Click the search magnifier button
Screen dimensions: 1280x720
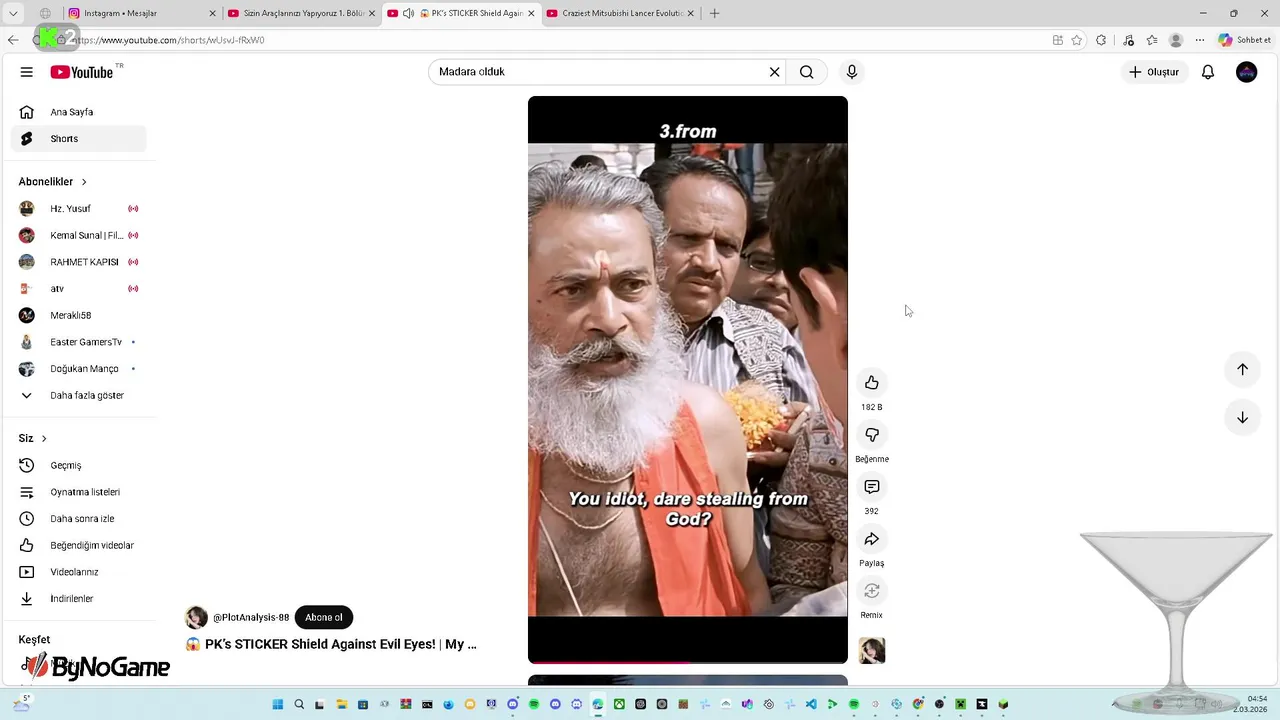click(x=807, y=72)
